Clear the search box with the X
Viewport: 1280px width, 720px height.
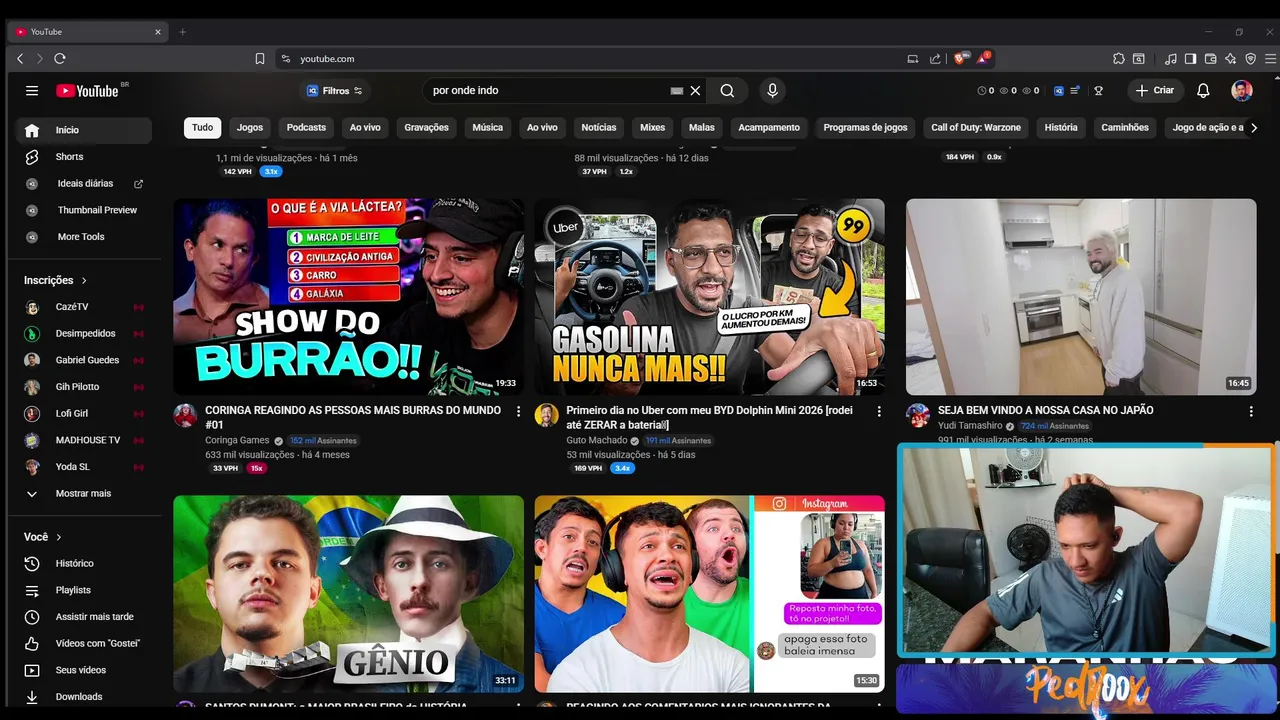(696, 90)
